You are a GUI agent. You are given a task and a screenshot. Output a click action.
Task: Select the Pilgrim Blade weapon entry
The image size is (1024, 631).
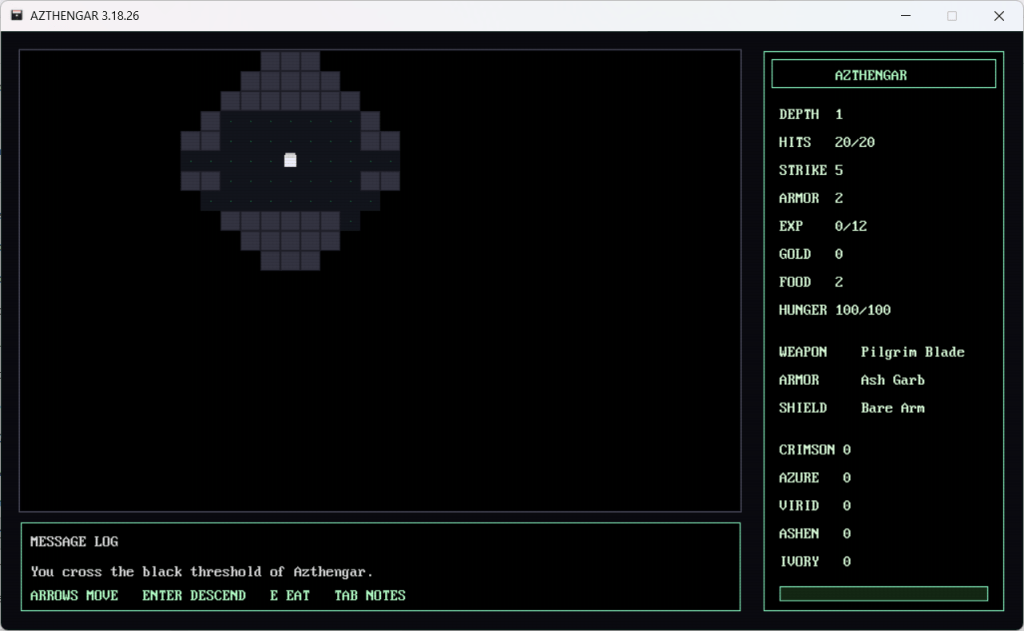(912, 352)
